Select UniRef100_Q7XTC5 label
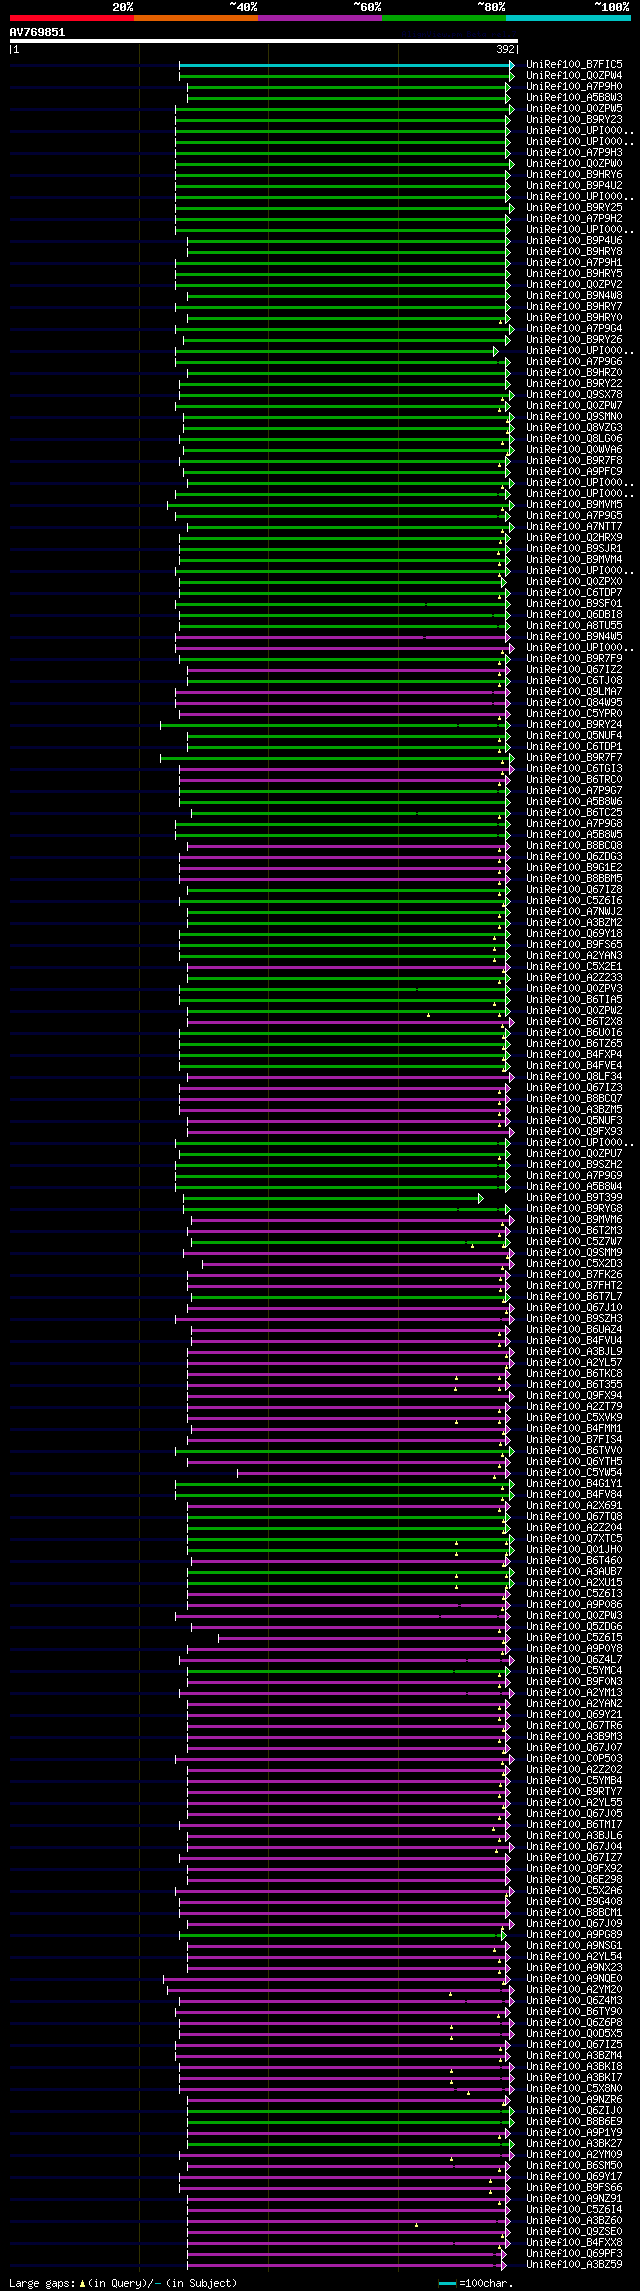This screenshot has width=640, height=2291. 574,1539
